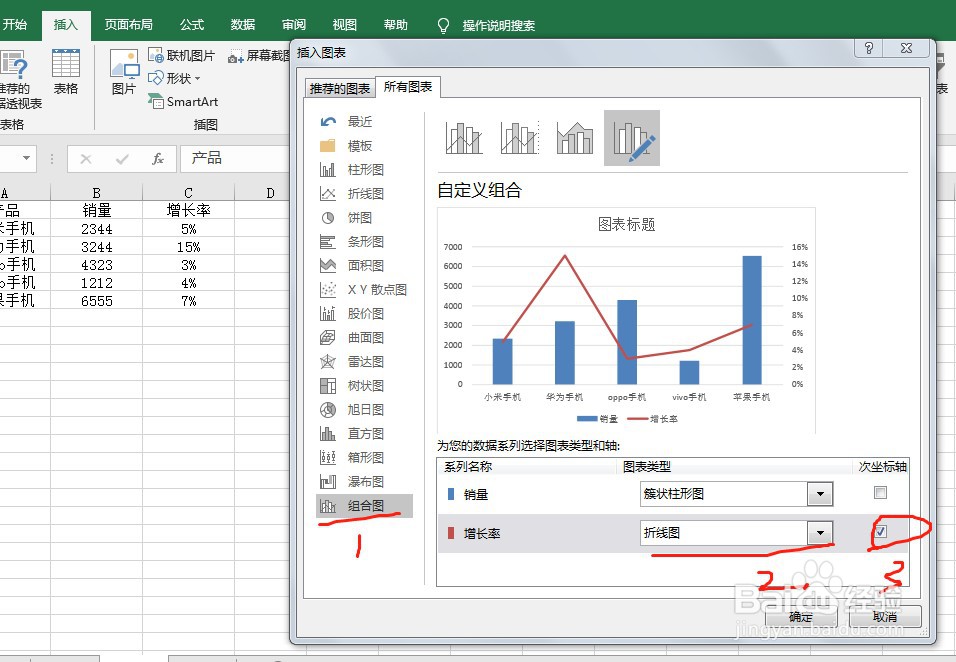
Task: Choose 瀑布图 waterfall category
Action: pyautogui.click(x=364, y=482)
